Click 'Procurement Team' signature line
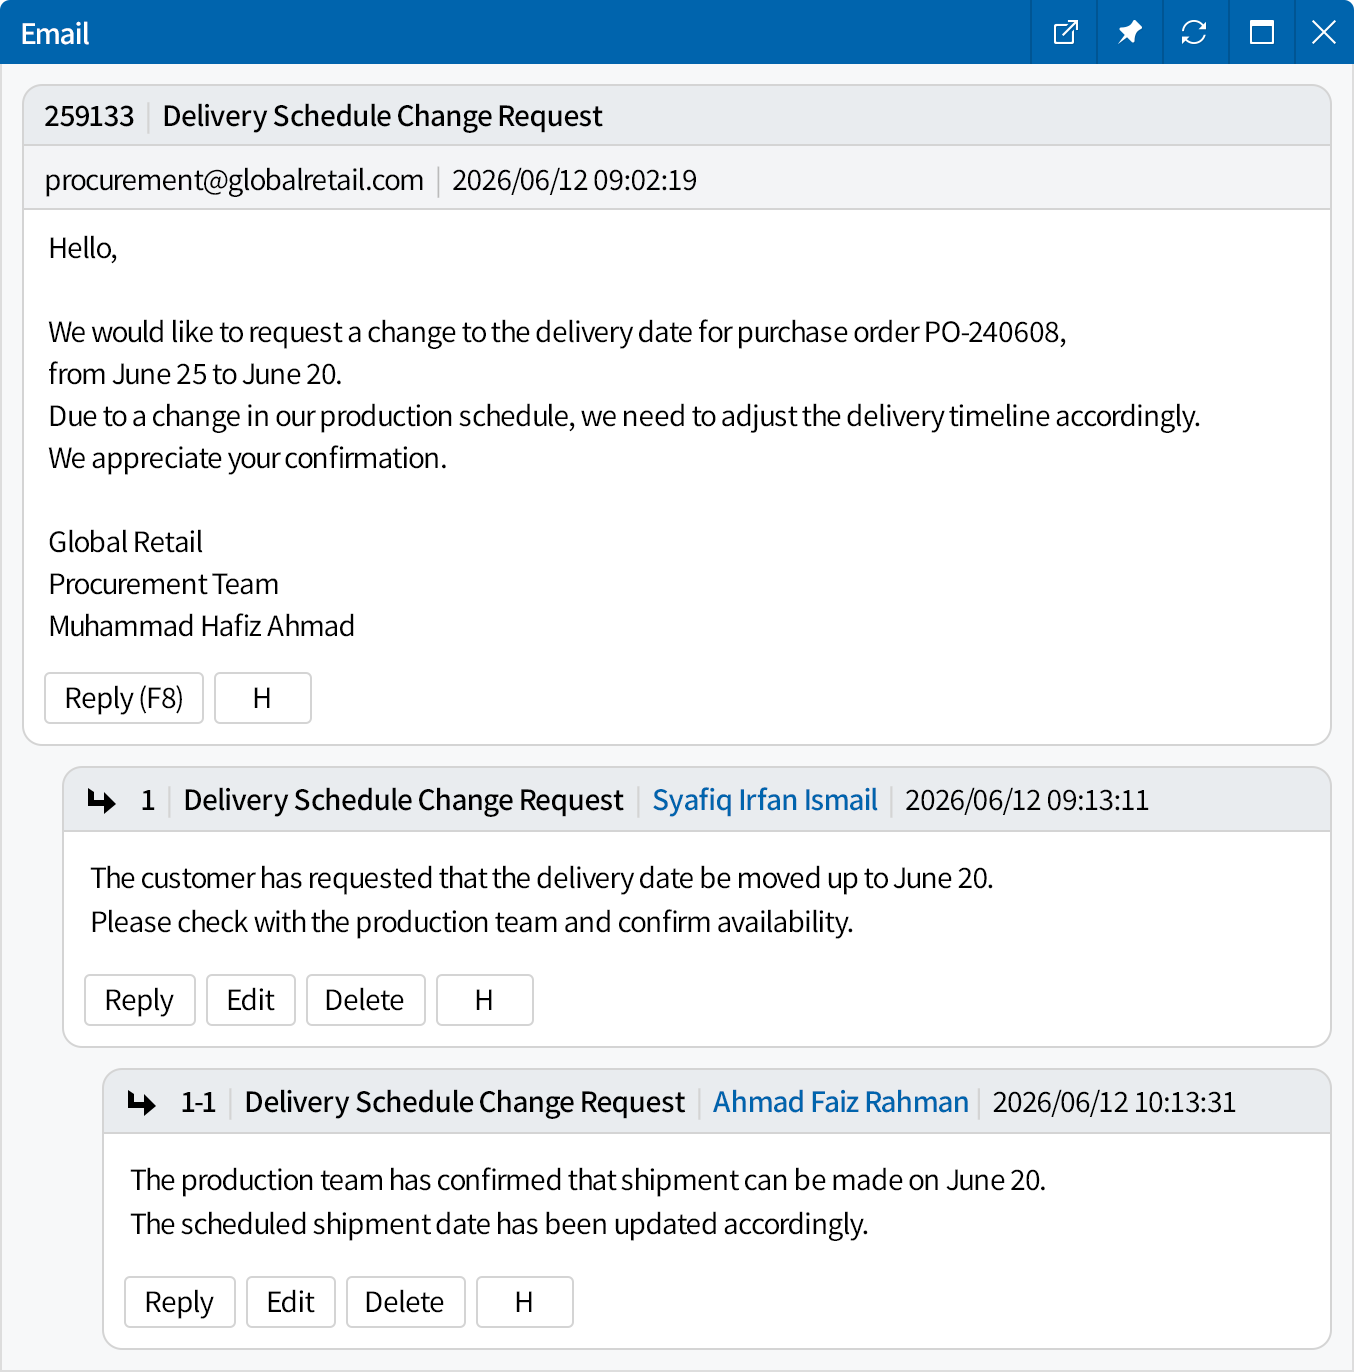This screenshot has height=1372, width=1354. tap(164, 584)
